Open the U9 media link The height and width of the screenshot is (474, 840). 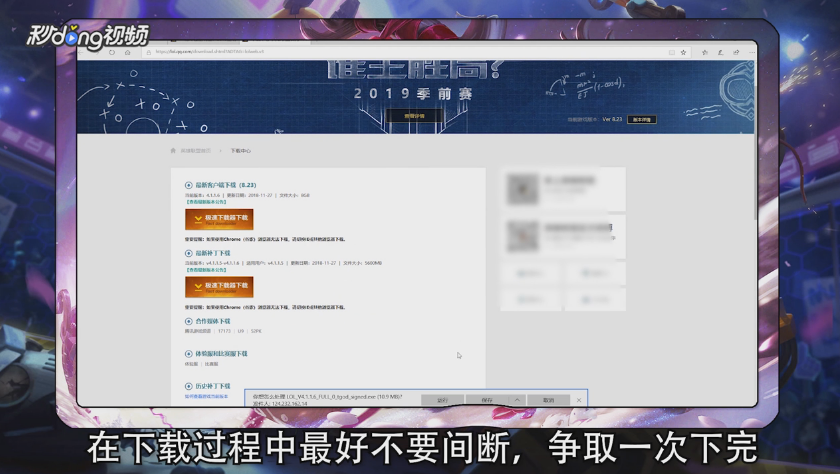[x=241, y=332]
